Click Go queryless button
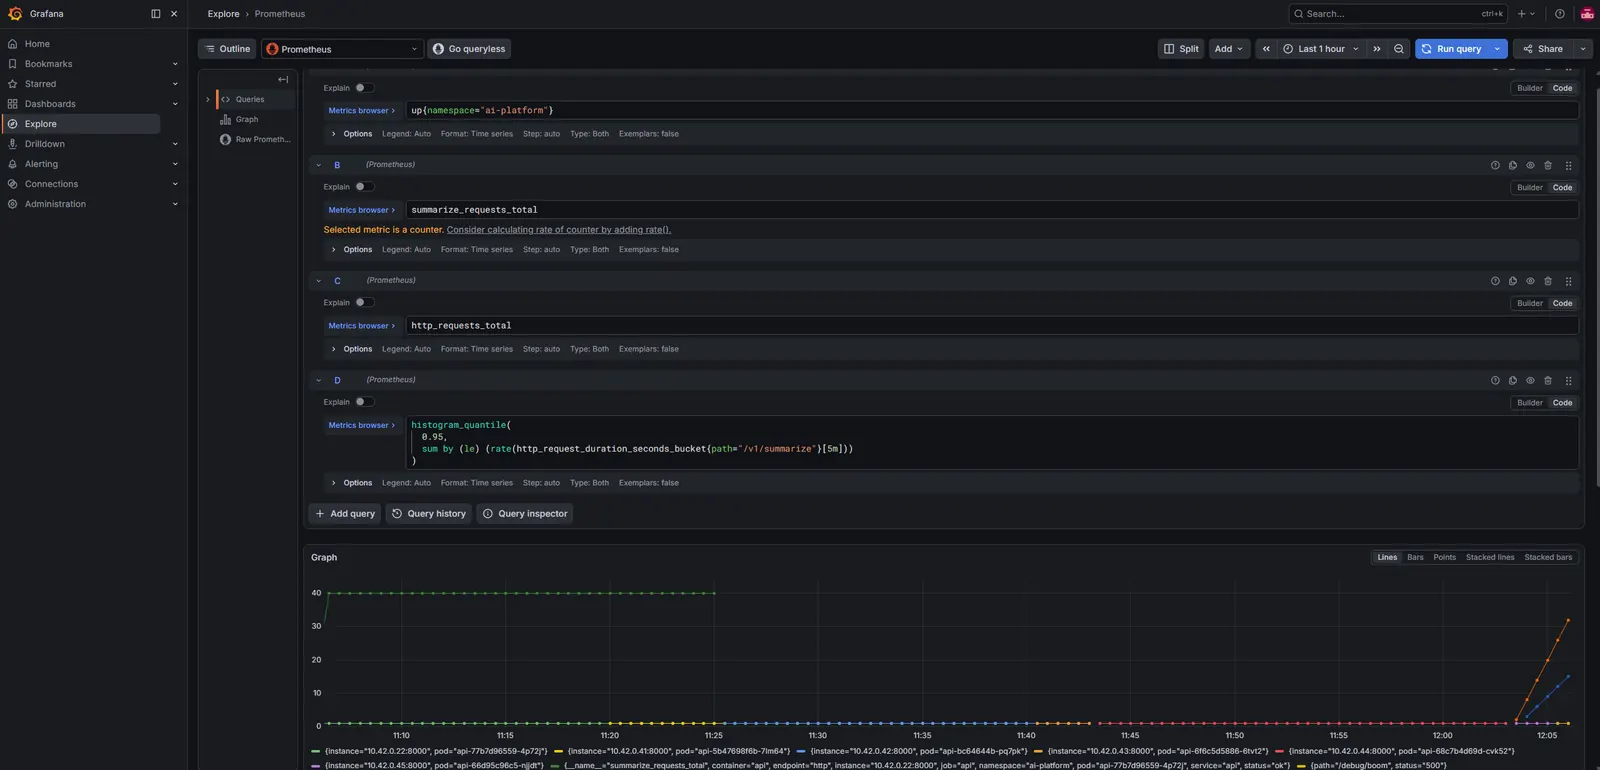Viewport: 1600px width, 770px height. tap(469, 49)
